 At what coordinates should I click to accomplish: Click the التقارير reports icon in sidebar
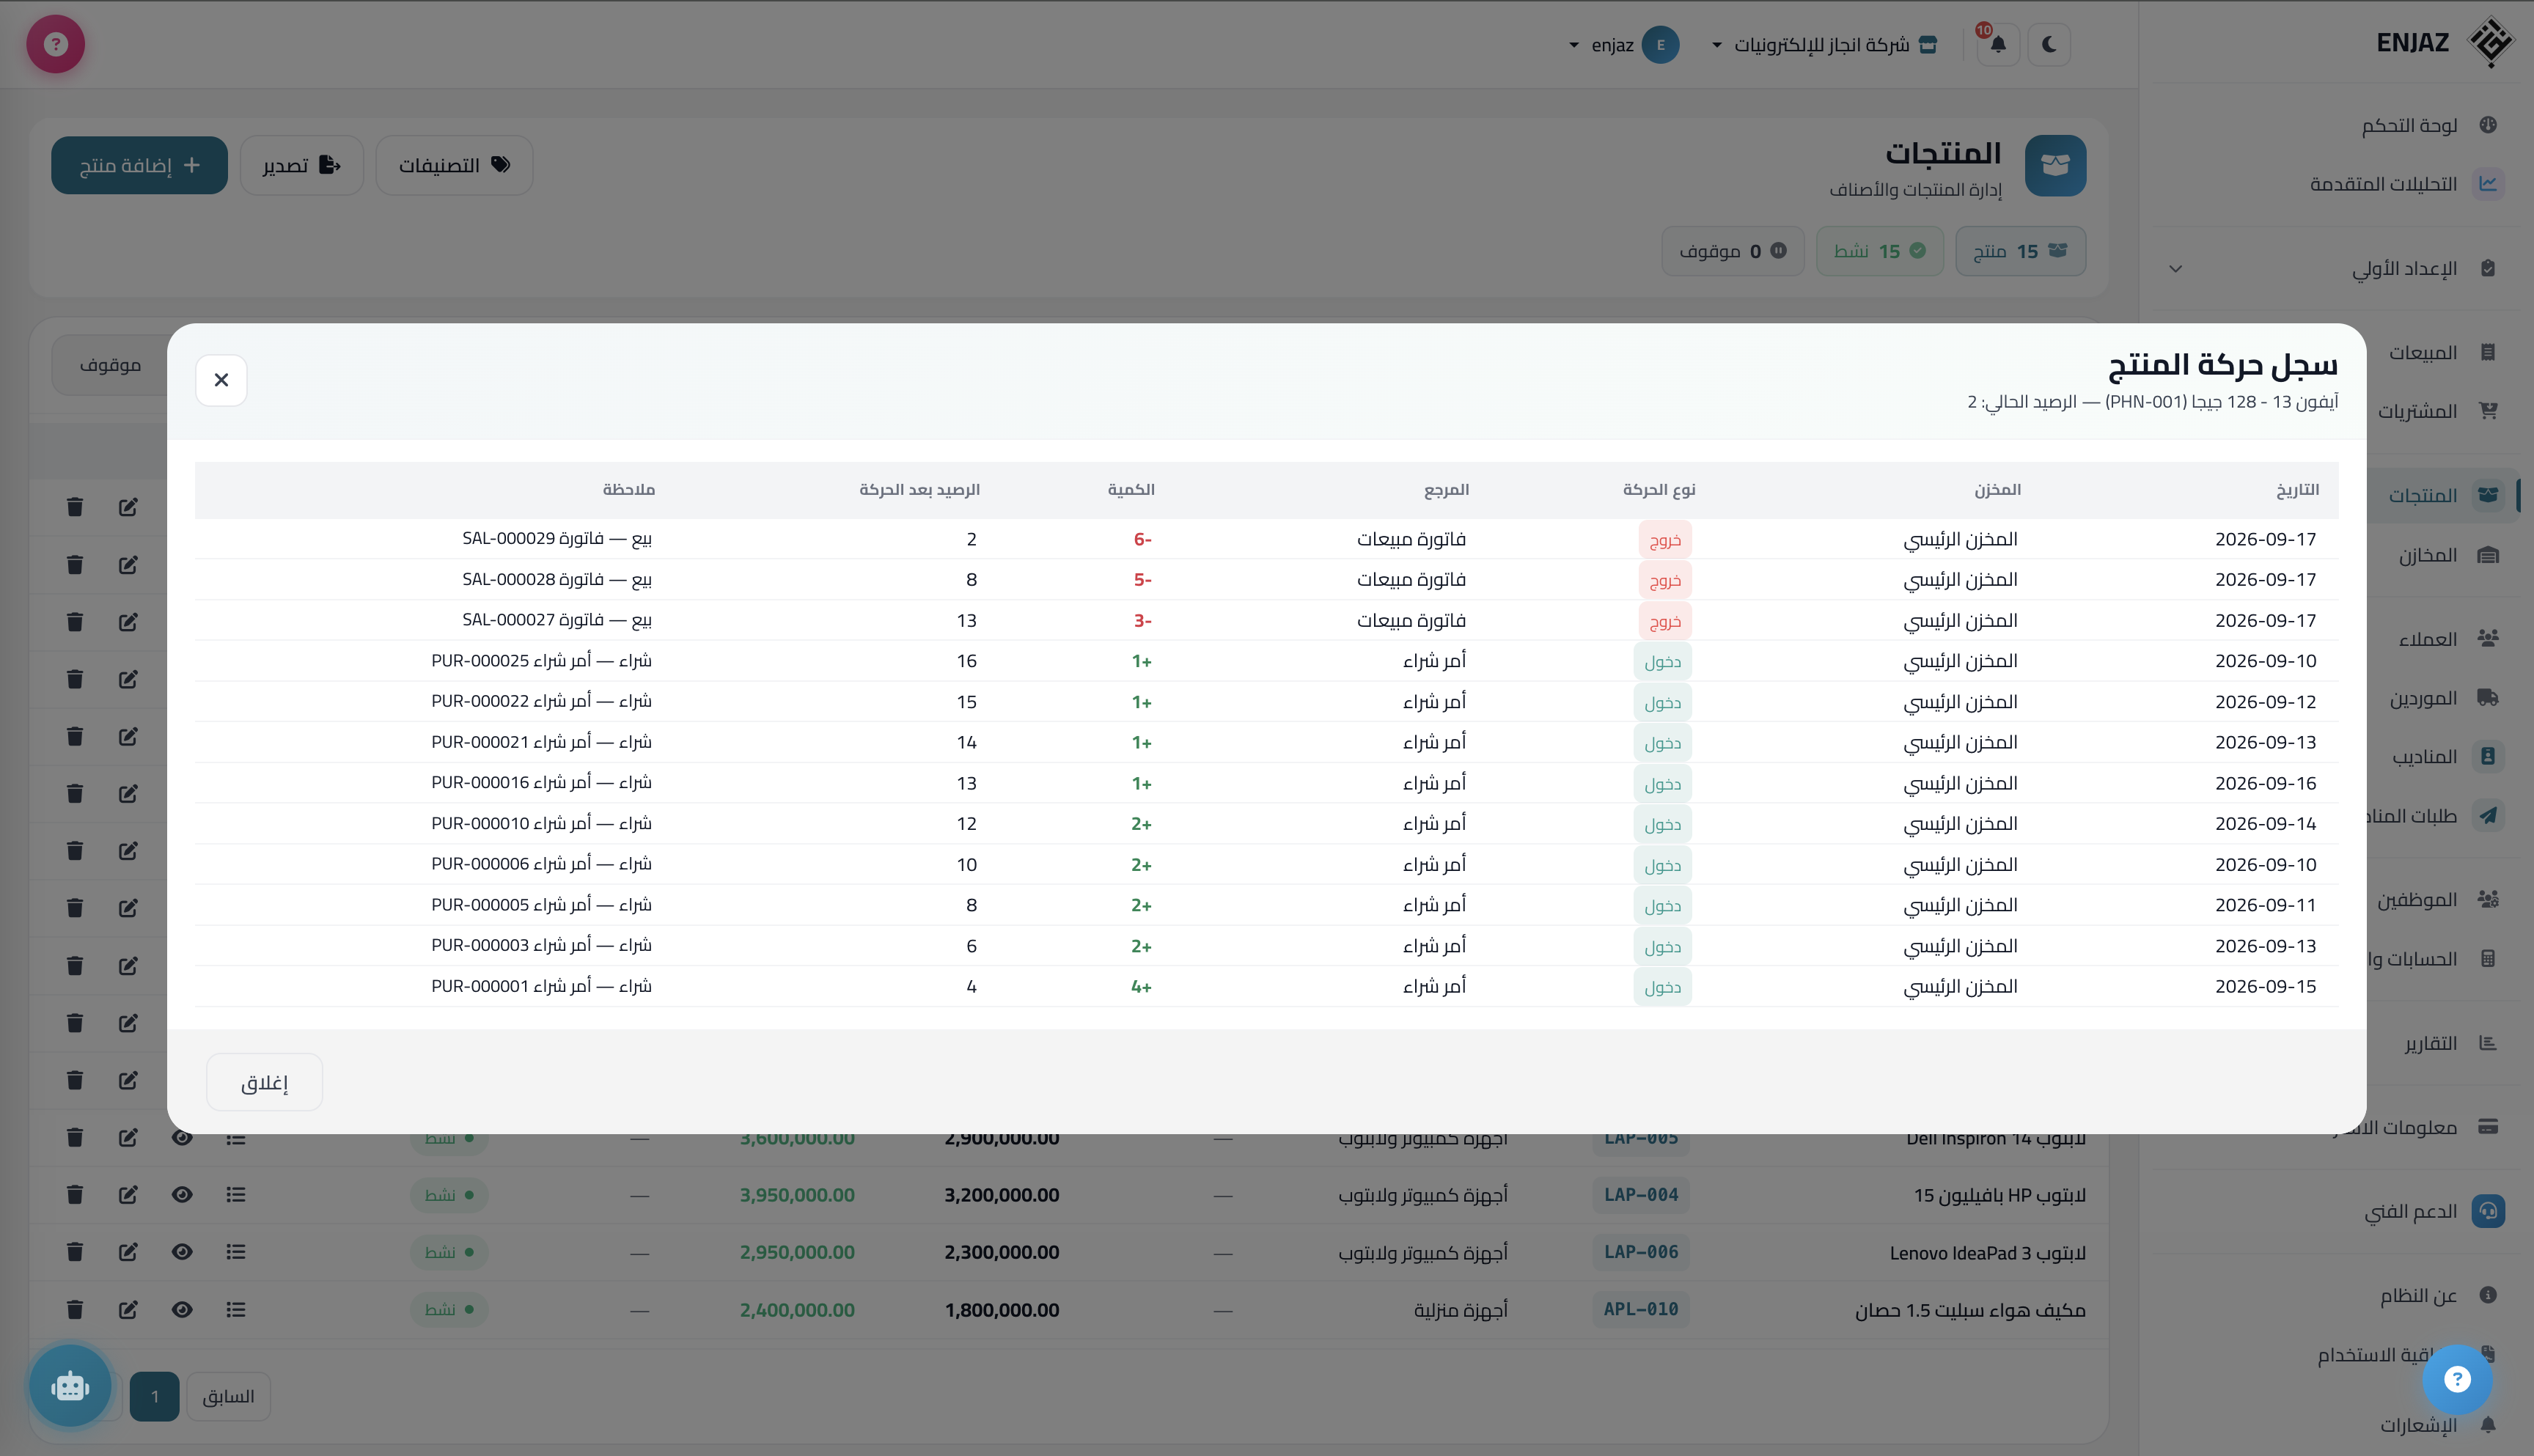(2488, 1043)
